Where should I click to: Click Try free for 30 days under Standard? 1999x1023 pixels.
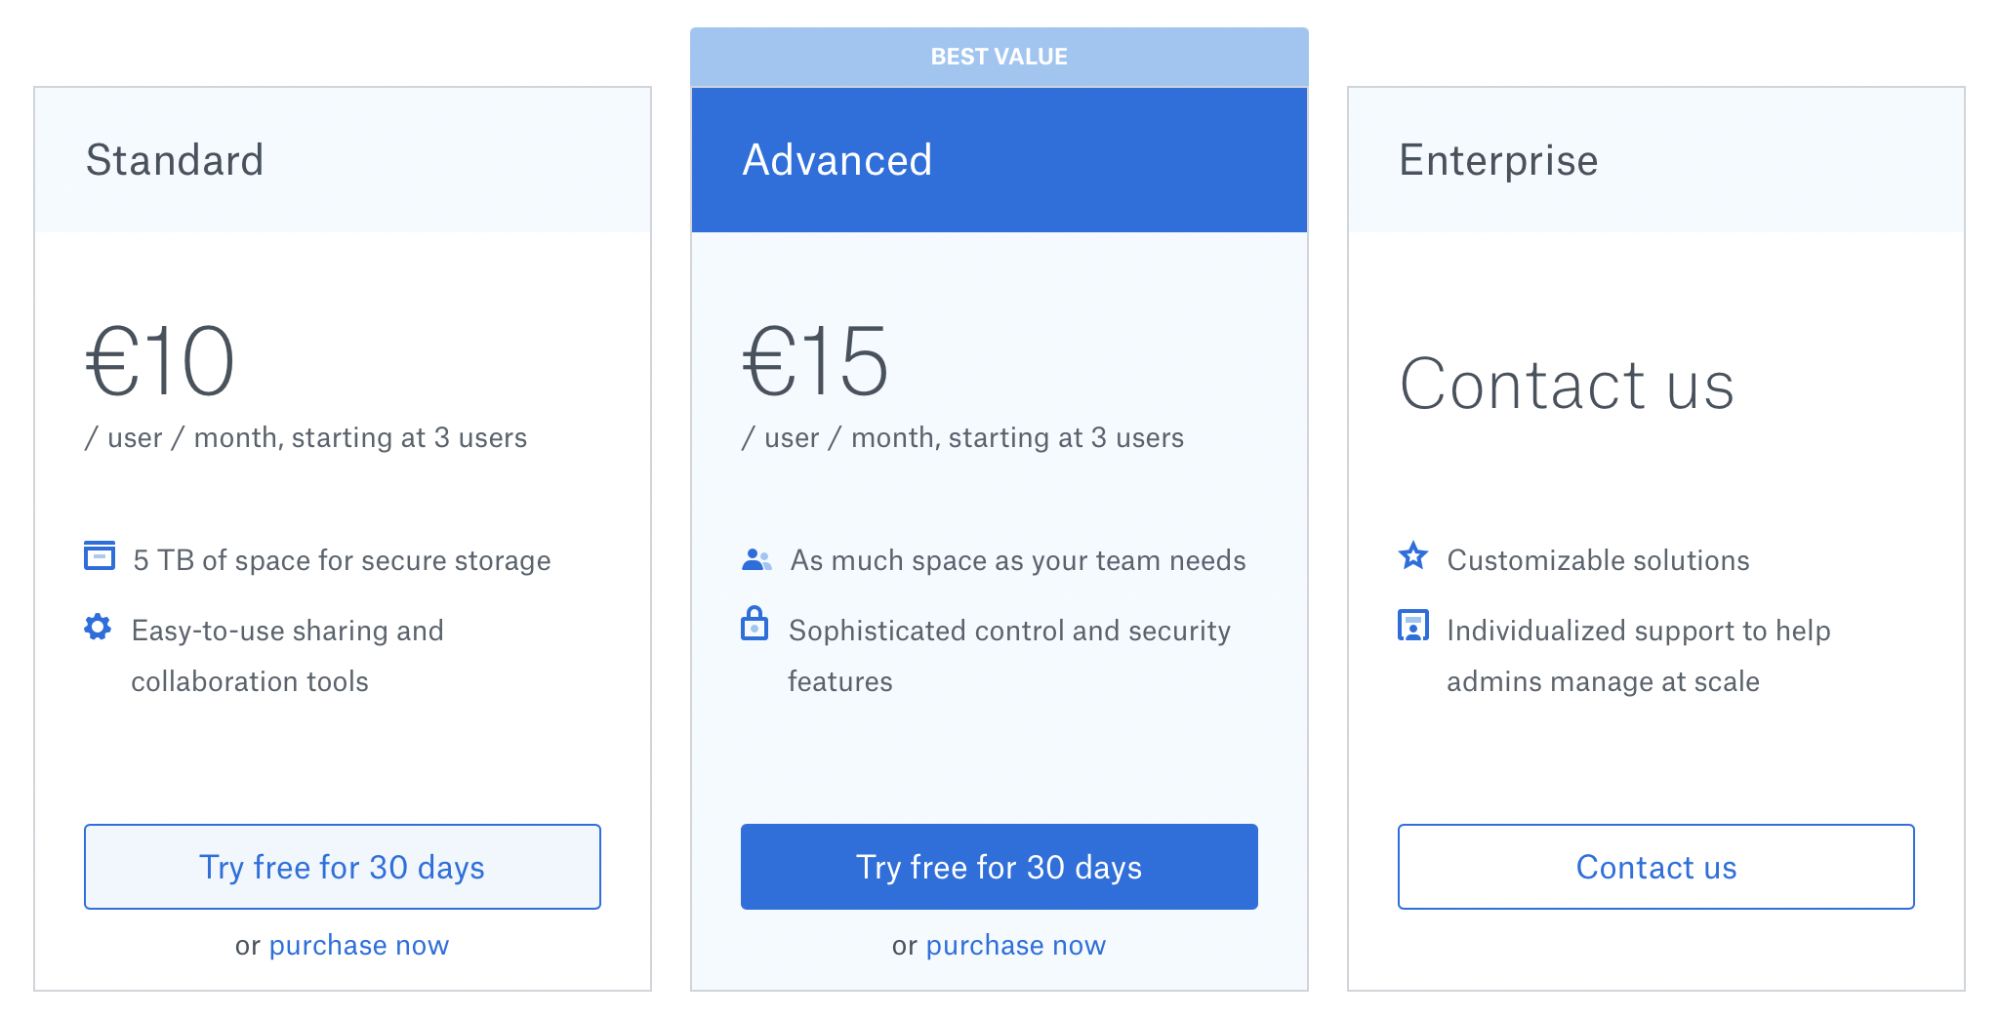(342, 866)
